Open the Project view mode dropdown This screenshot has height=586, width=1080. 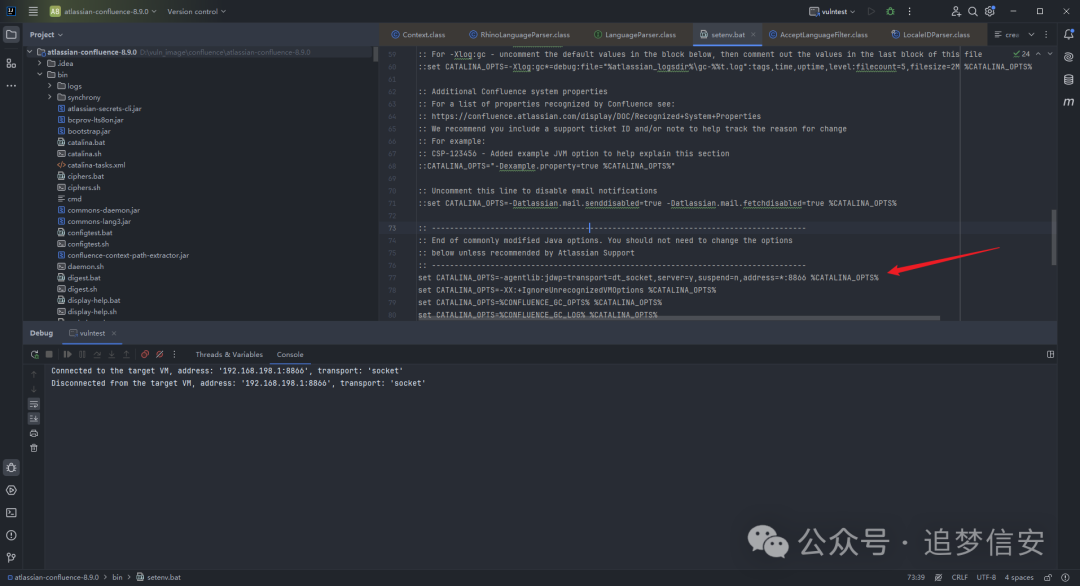tap(46, 34)
